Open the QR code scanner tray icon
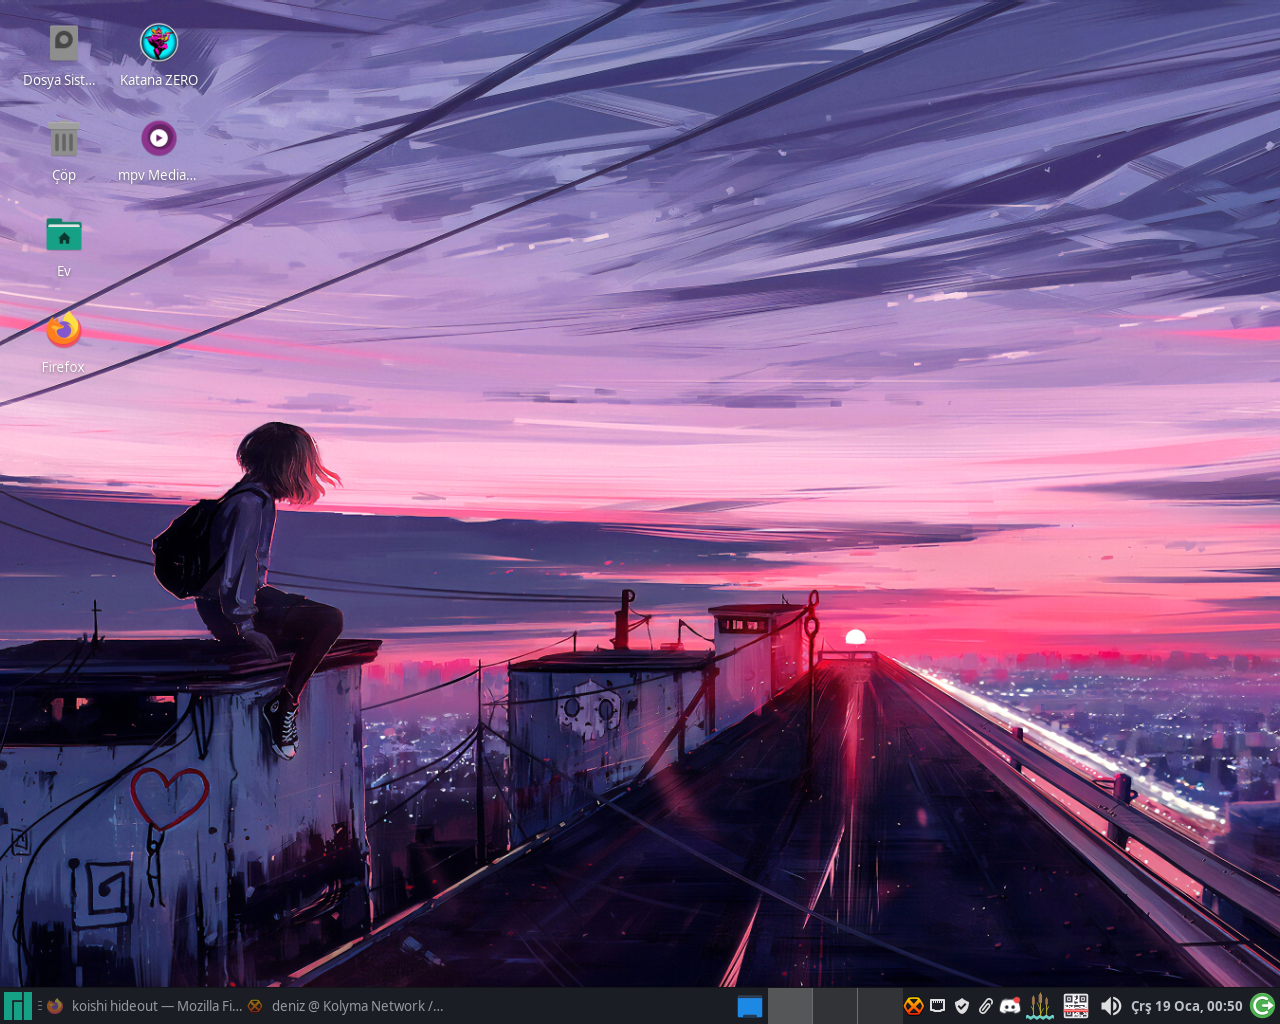Viewport: 1280px width, 1024px height. coord(1076,1006)
